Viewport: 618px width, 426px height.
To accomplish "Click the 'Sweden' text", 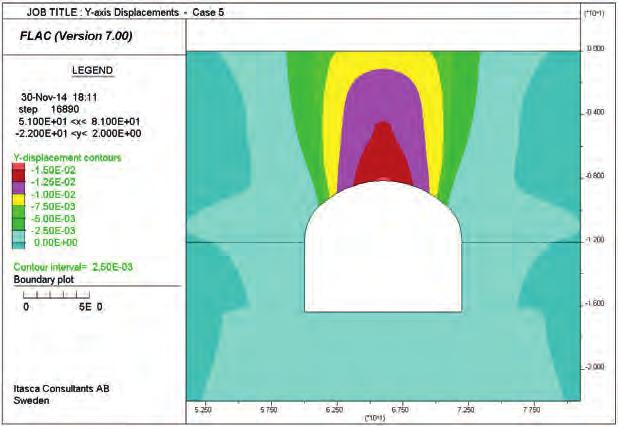I will pos(32,401).
